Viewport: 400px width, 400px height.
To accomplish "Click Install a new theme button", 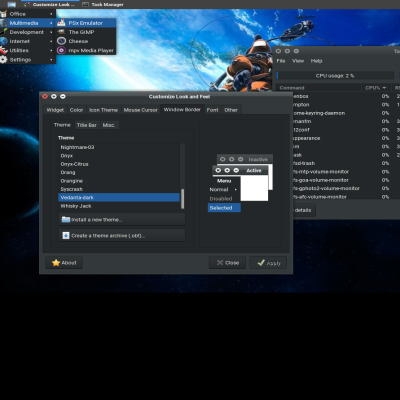I will tap(122, 220).
